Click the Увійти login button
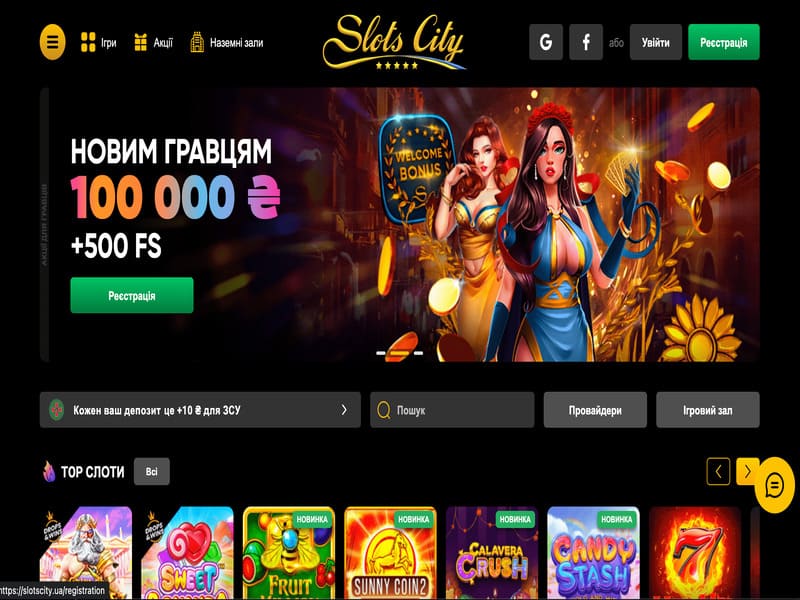800x600 pixels. point(656,42)
